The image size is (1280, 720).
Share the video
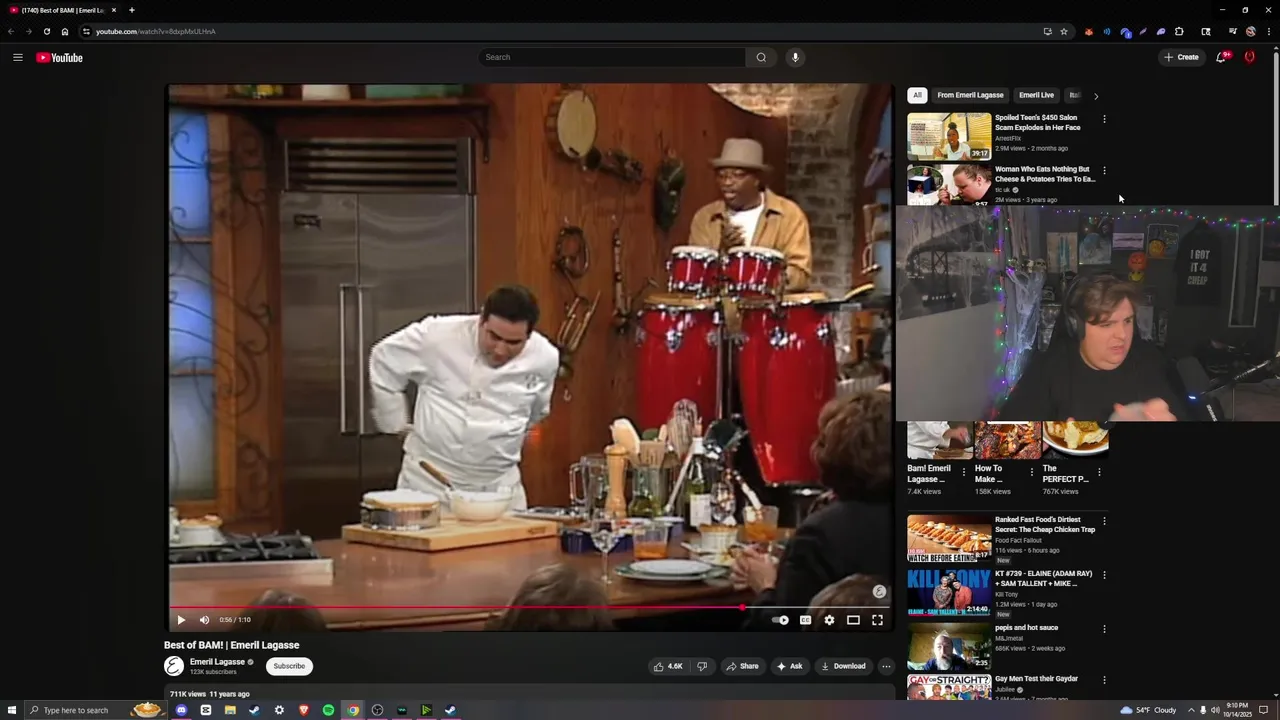[x=742, y=666]
